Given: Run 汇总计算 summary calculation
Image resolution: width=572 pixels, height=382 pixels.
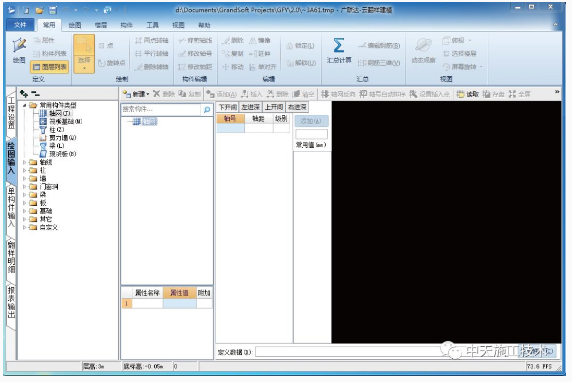Looking at the screenshot, I should (339, 51).
